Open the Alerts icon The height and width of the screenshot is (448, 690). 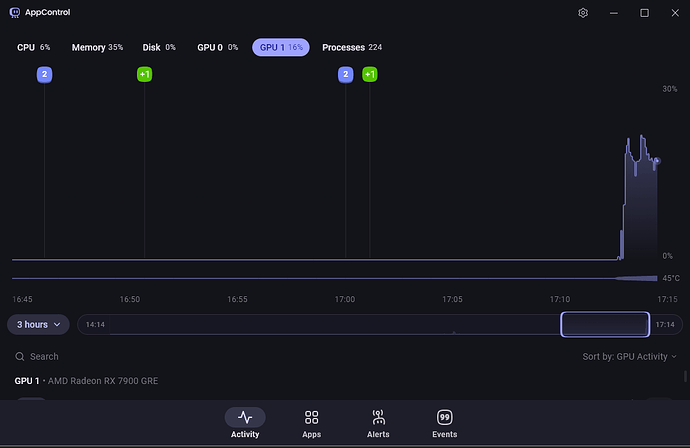378,417
